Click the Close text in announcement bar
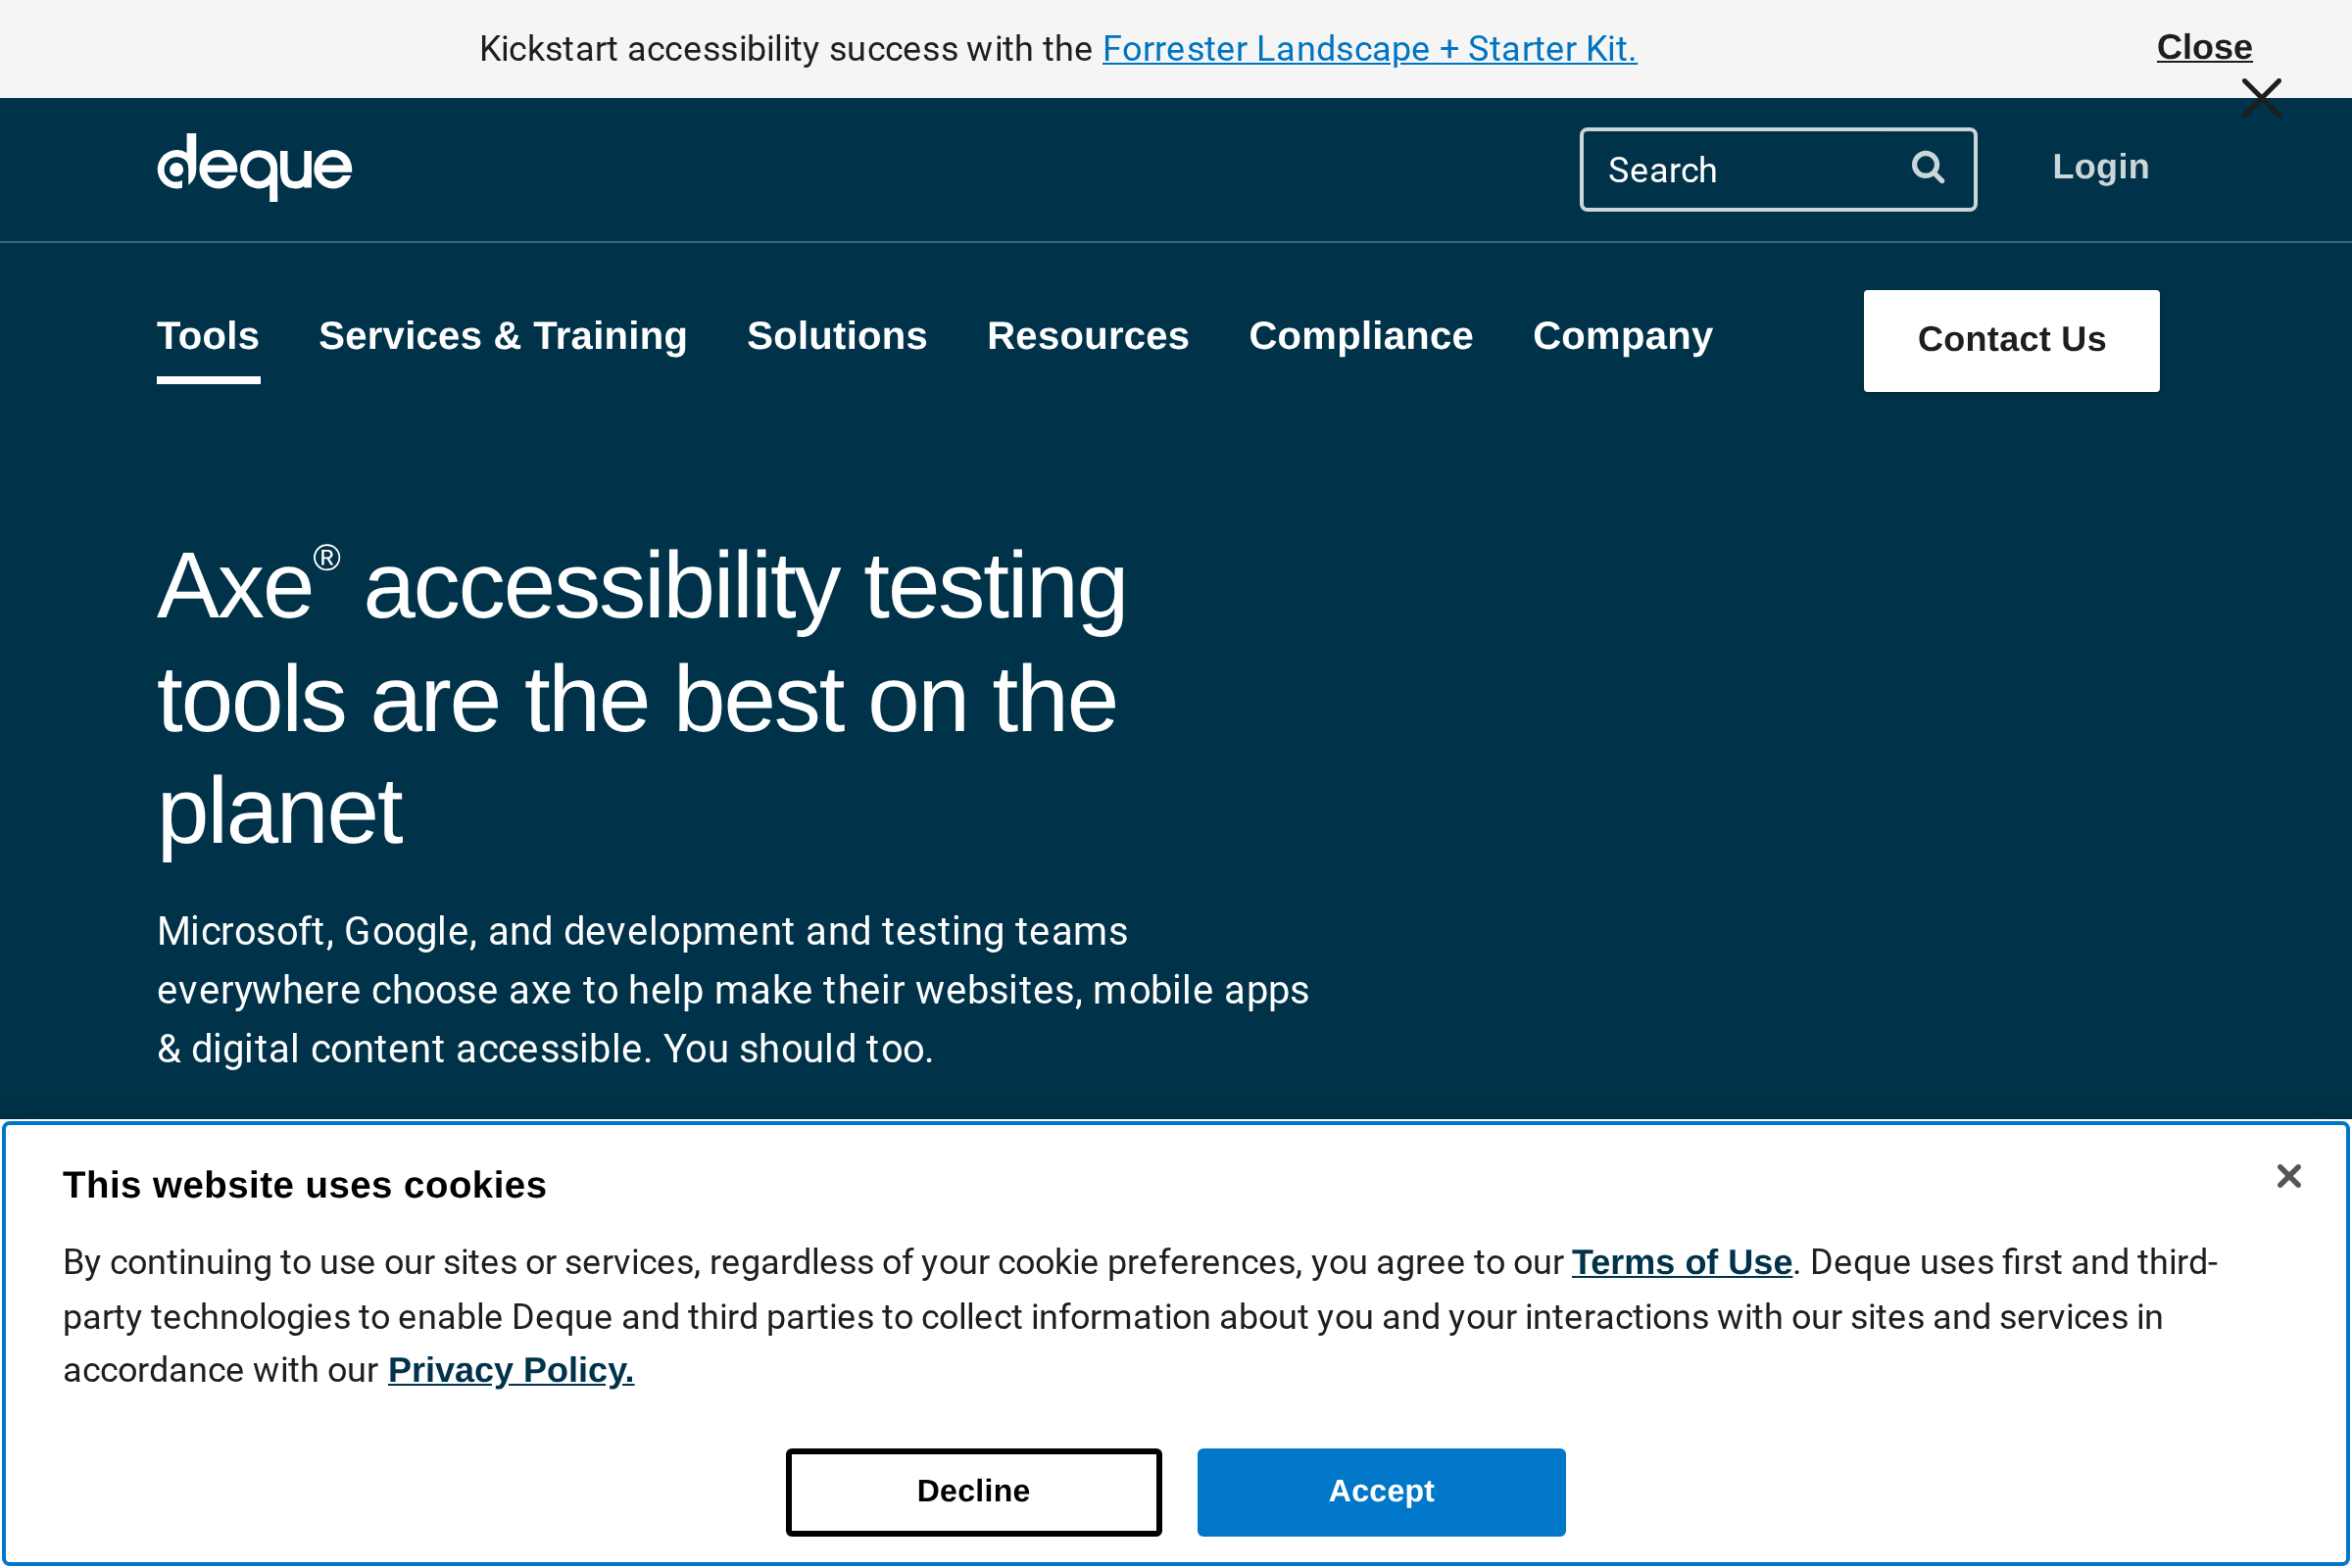The image size is (2352, 1568). pyautogui.click(x=2204, y=47)
